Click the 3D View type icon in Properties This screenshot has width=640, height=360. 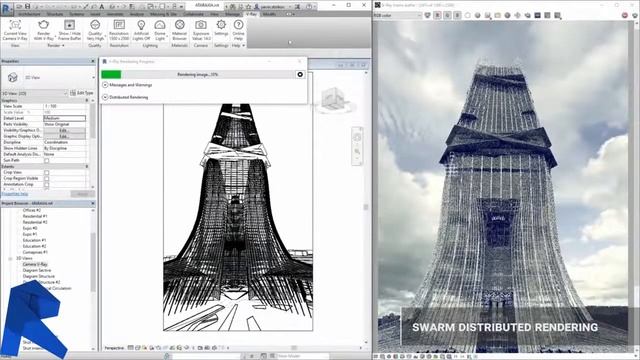[x=13, y=77]
